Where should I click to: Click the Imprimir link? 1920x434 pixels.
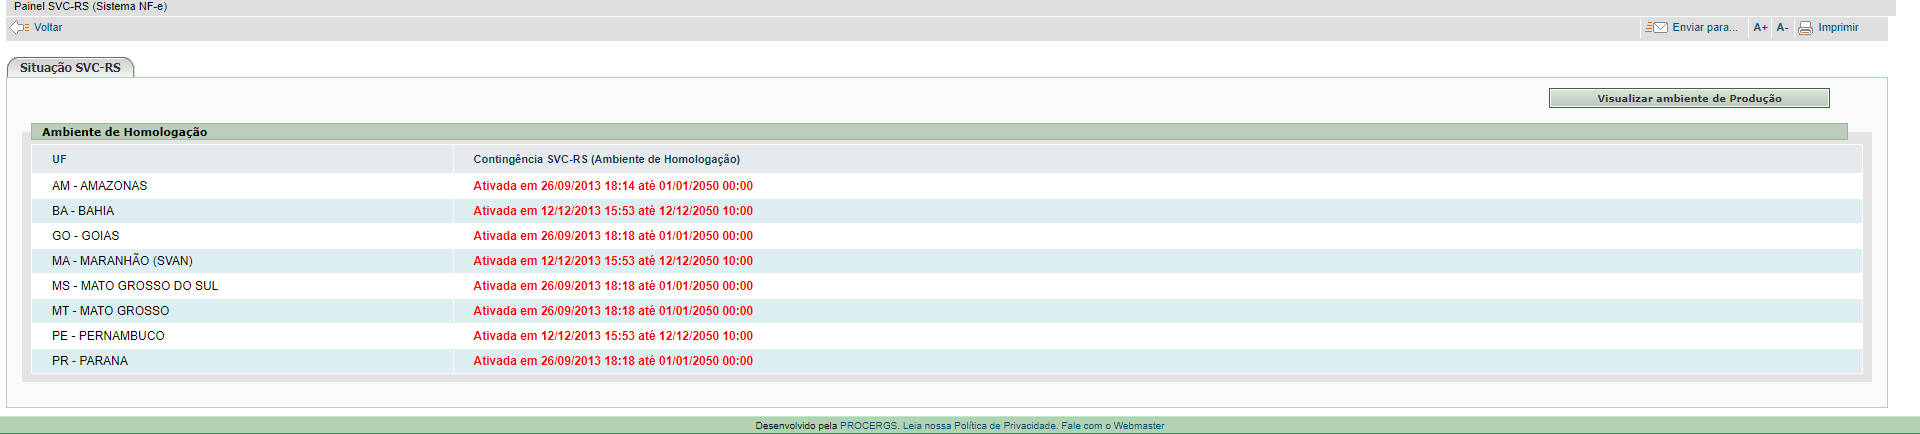click(1838, 28)
